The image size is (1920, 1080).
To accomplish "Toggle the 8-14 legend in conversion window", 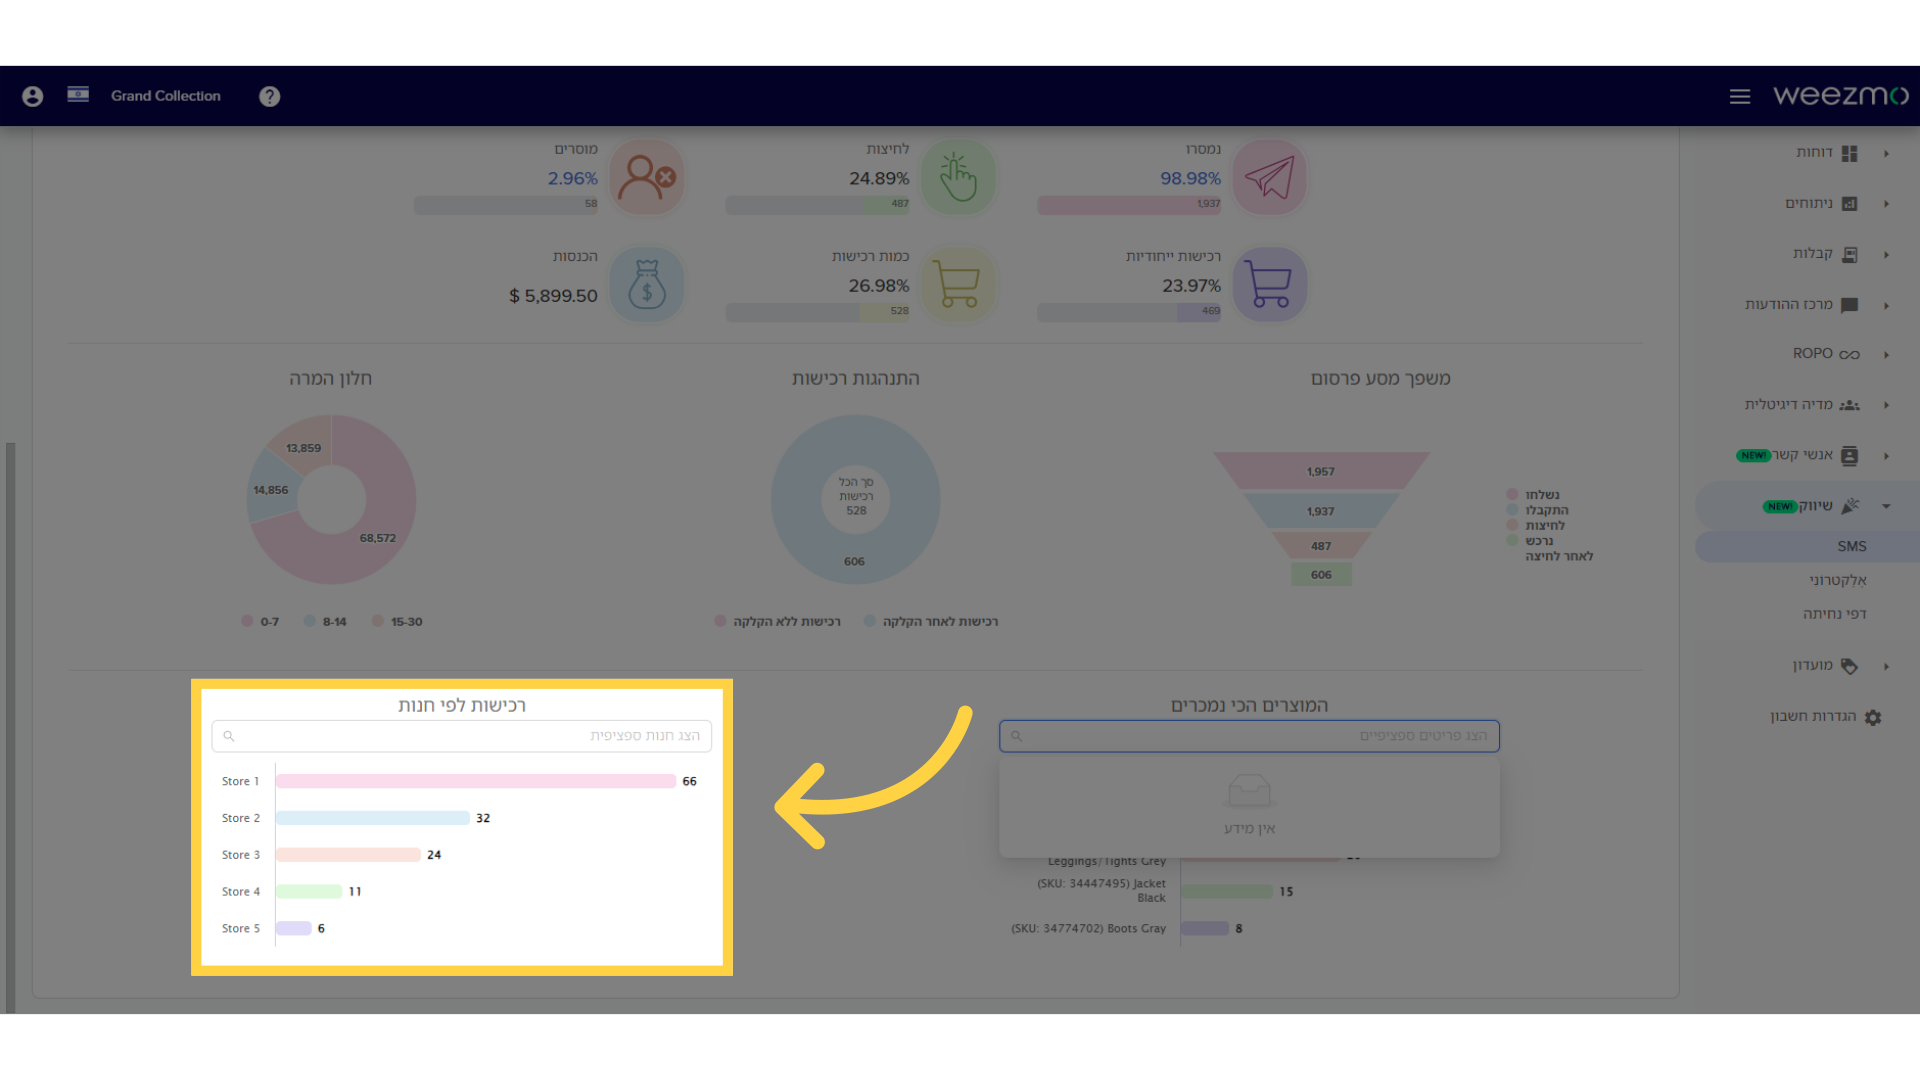I will click(325, 621).
